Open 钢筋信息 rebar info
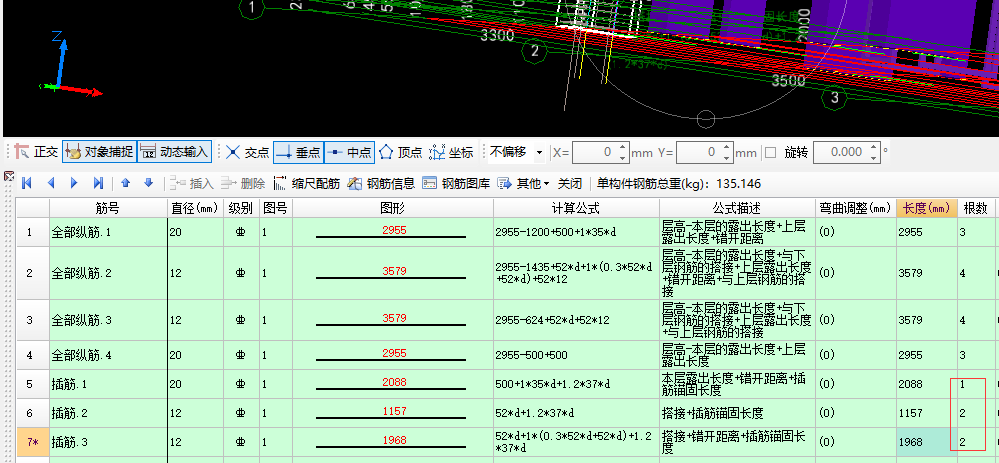Viewport: 999px width, 463px height. point(381,184)
